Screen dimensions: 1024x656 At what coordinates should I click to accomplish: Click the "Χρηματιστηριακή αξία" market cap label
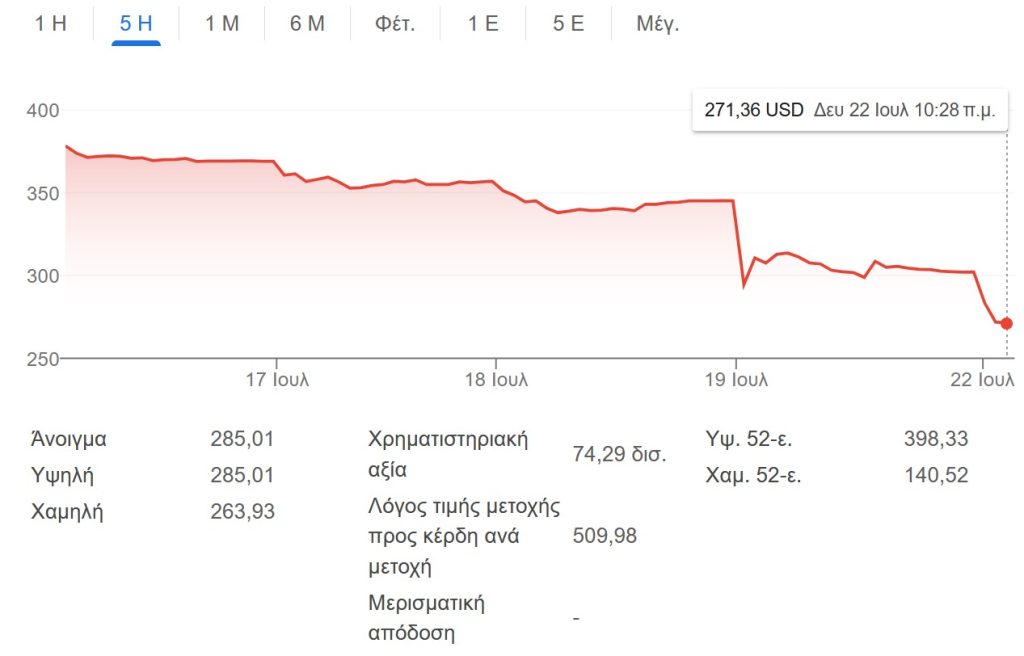coord(448,454)
